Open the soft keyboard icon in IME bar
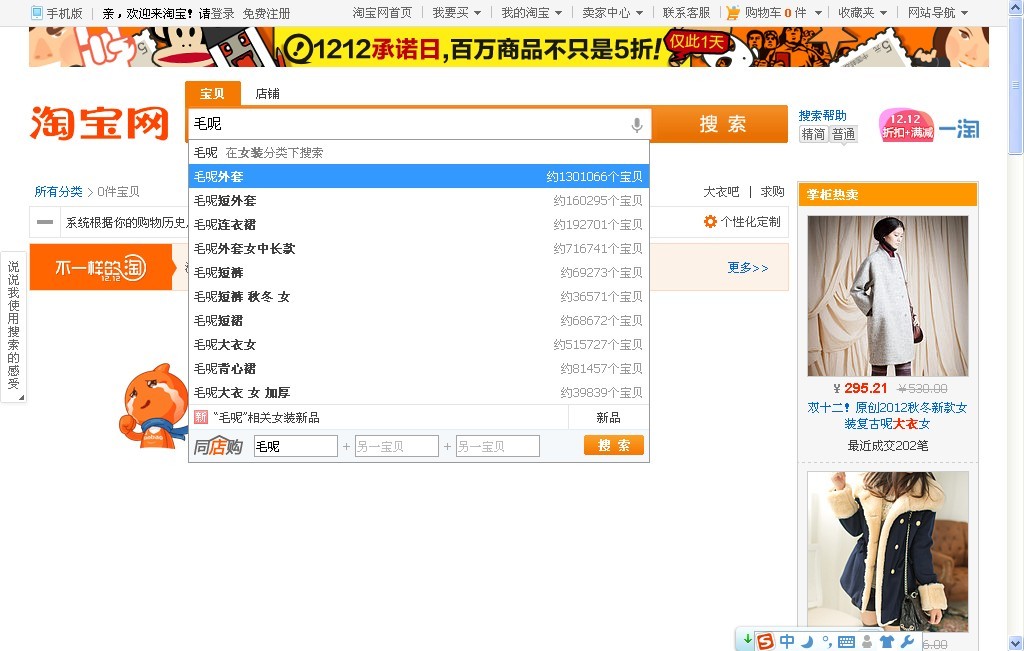Viewport: 1024px width, 651px height. [846, 642]
